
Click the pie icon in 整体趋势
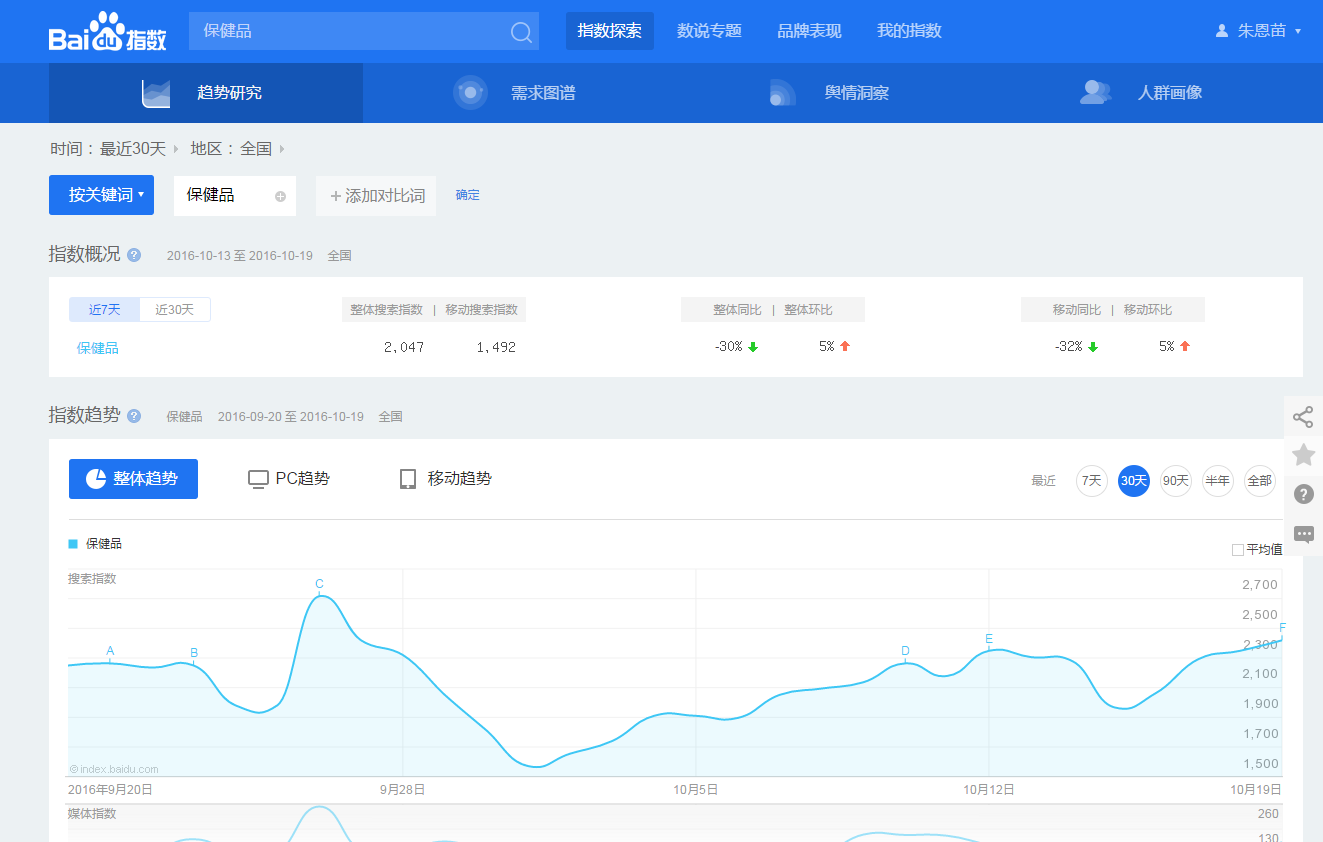click(x=96, y=479)
